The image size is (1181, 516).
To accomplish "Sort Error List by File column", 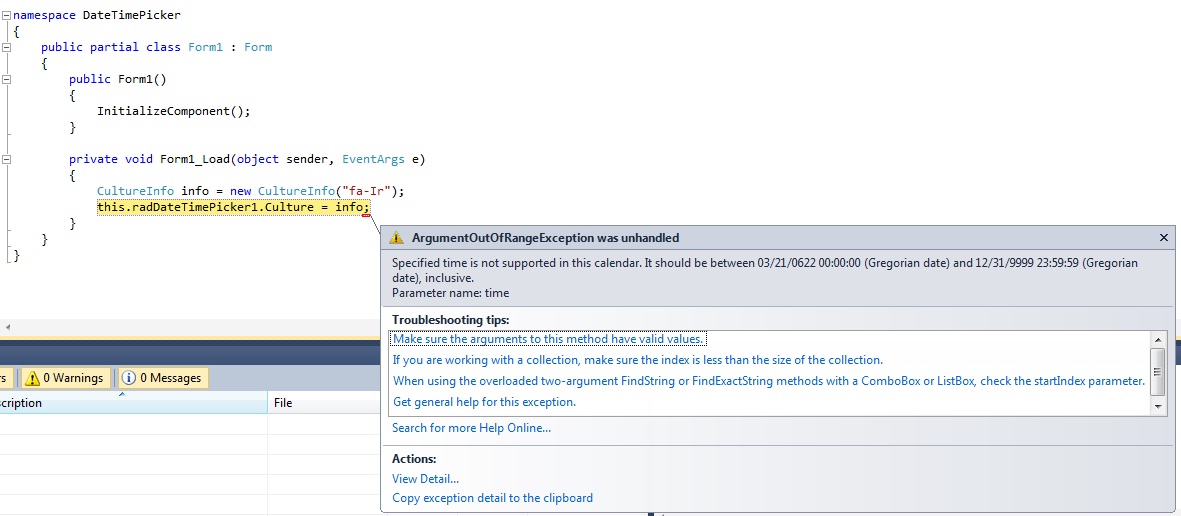I will coord(324,403).
